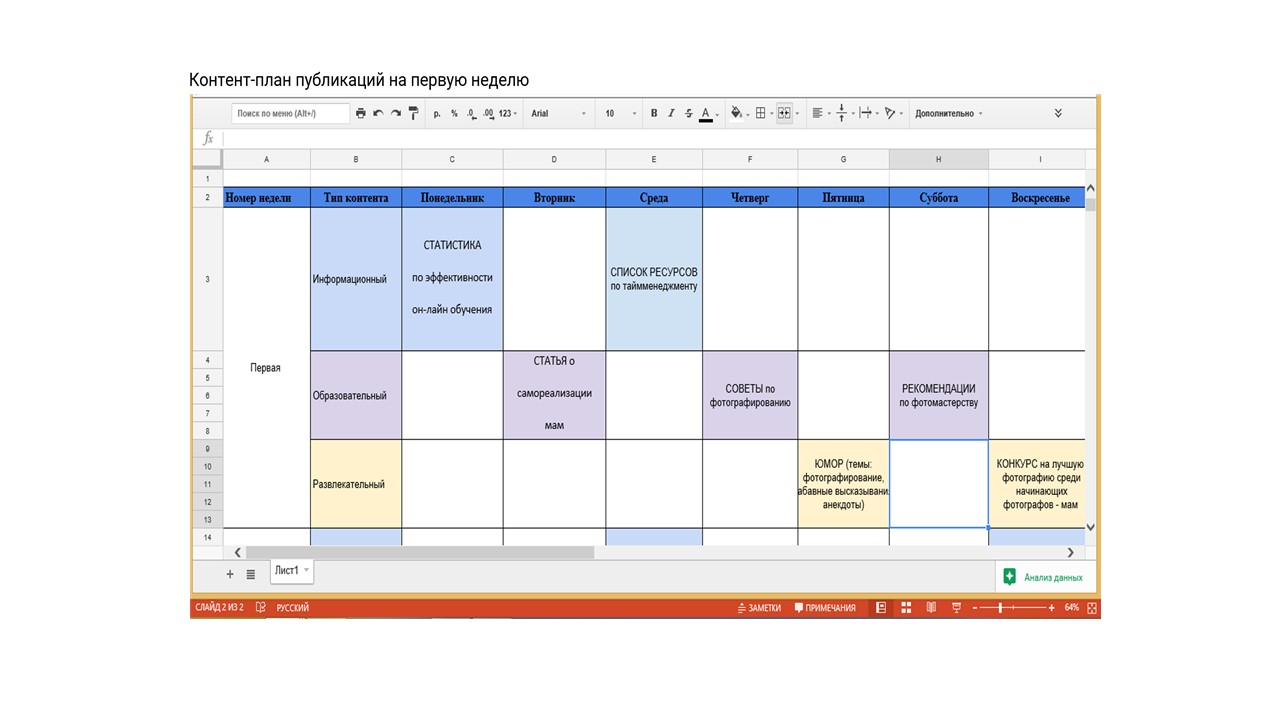
Task: Select the СОВЕТЫ по фотографированию cell
Action: pyautogui.click(x=750, y=395)
